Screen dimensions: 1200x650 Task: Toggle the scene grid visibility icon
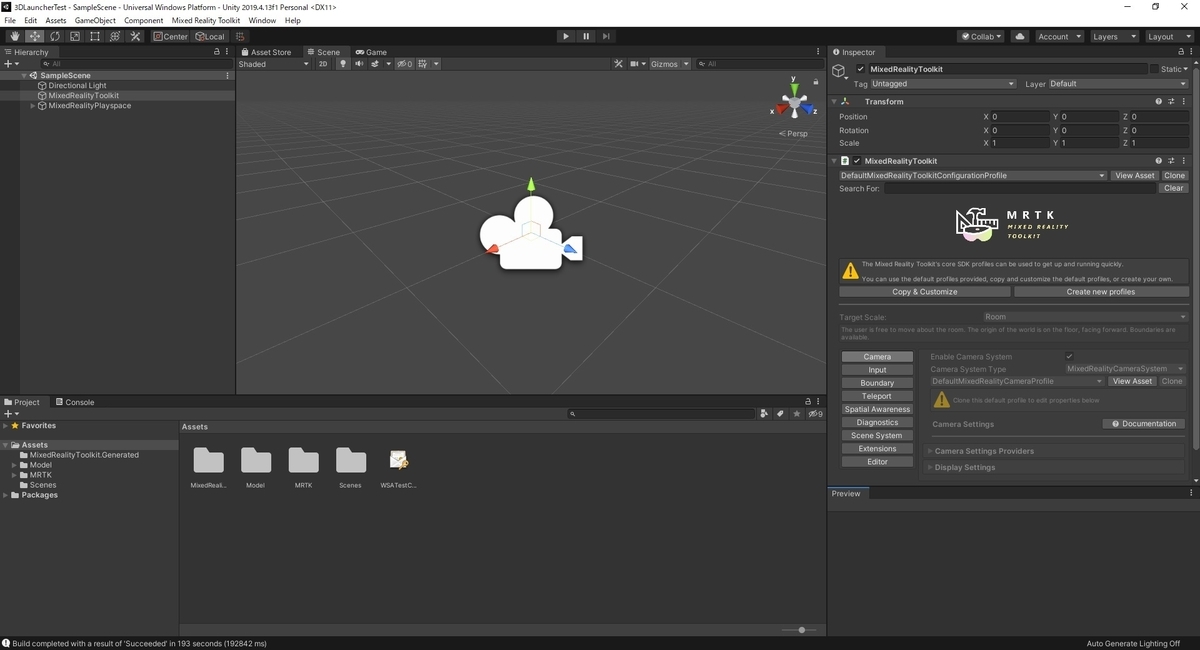click(424, 64)
